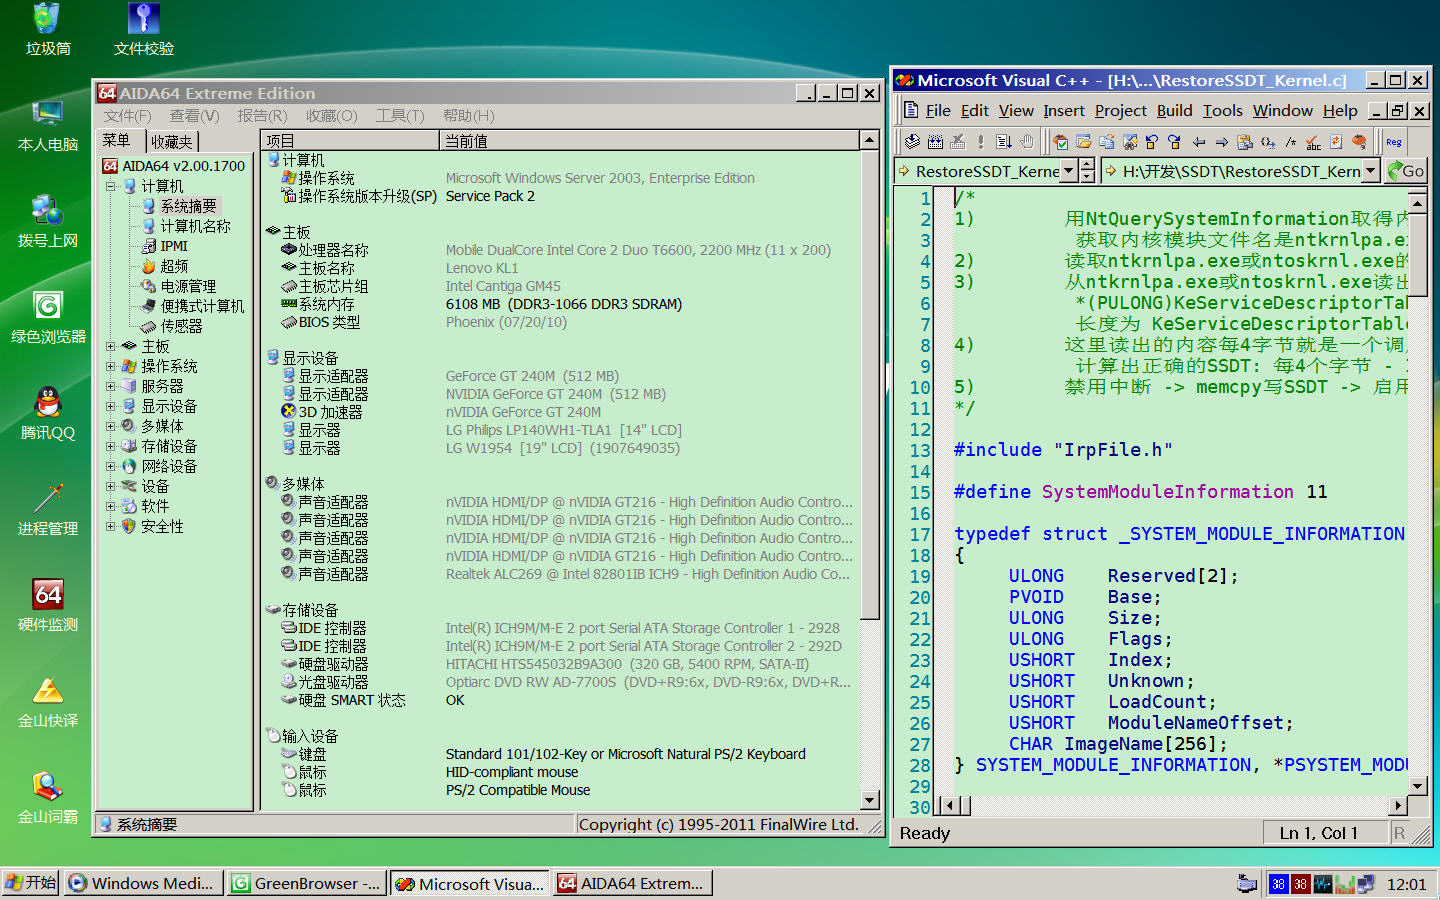Select the 超频 item in AIDA64 tree
The image size is (1440, 900).
click(174, 266)
